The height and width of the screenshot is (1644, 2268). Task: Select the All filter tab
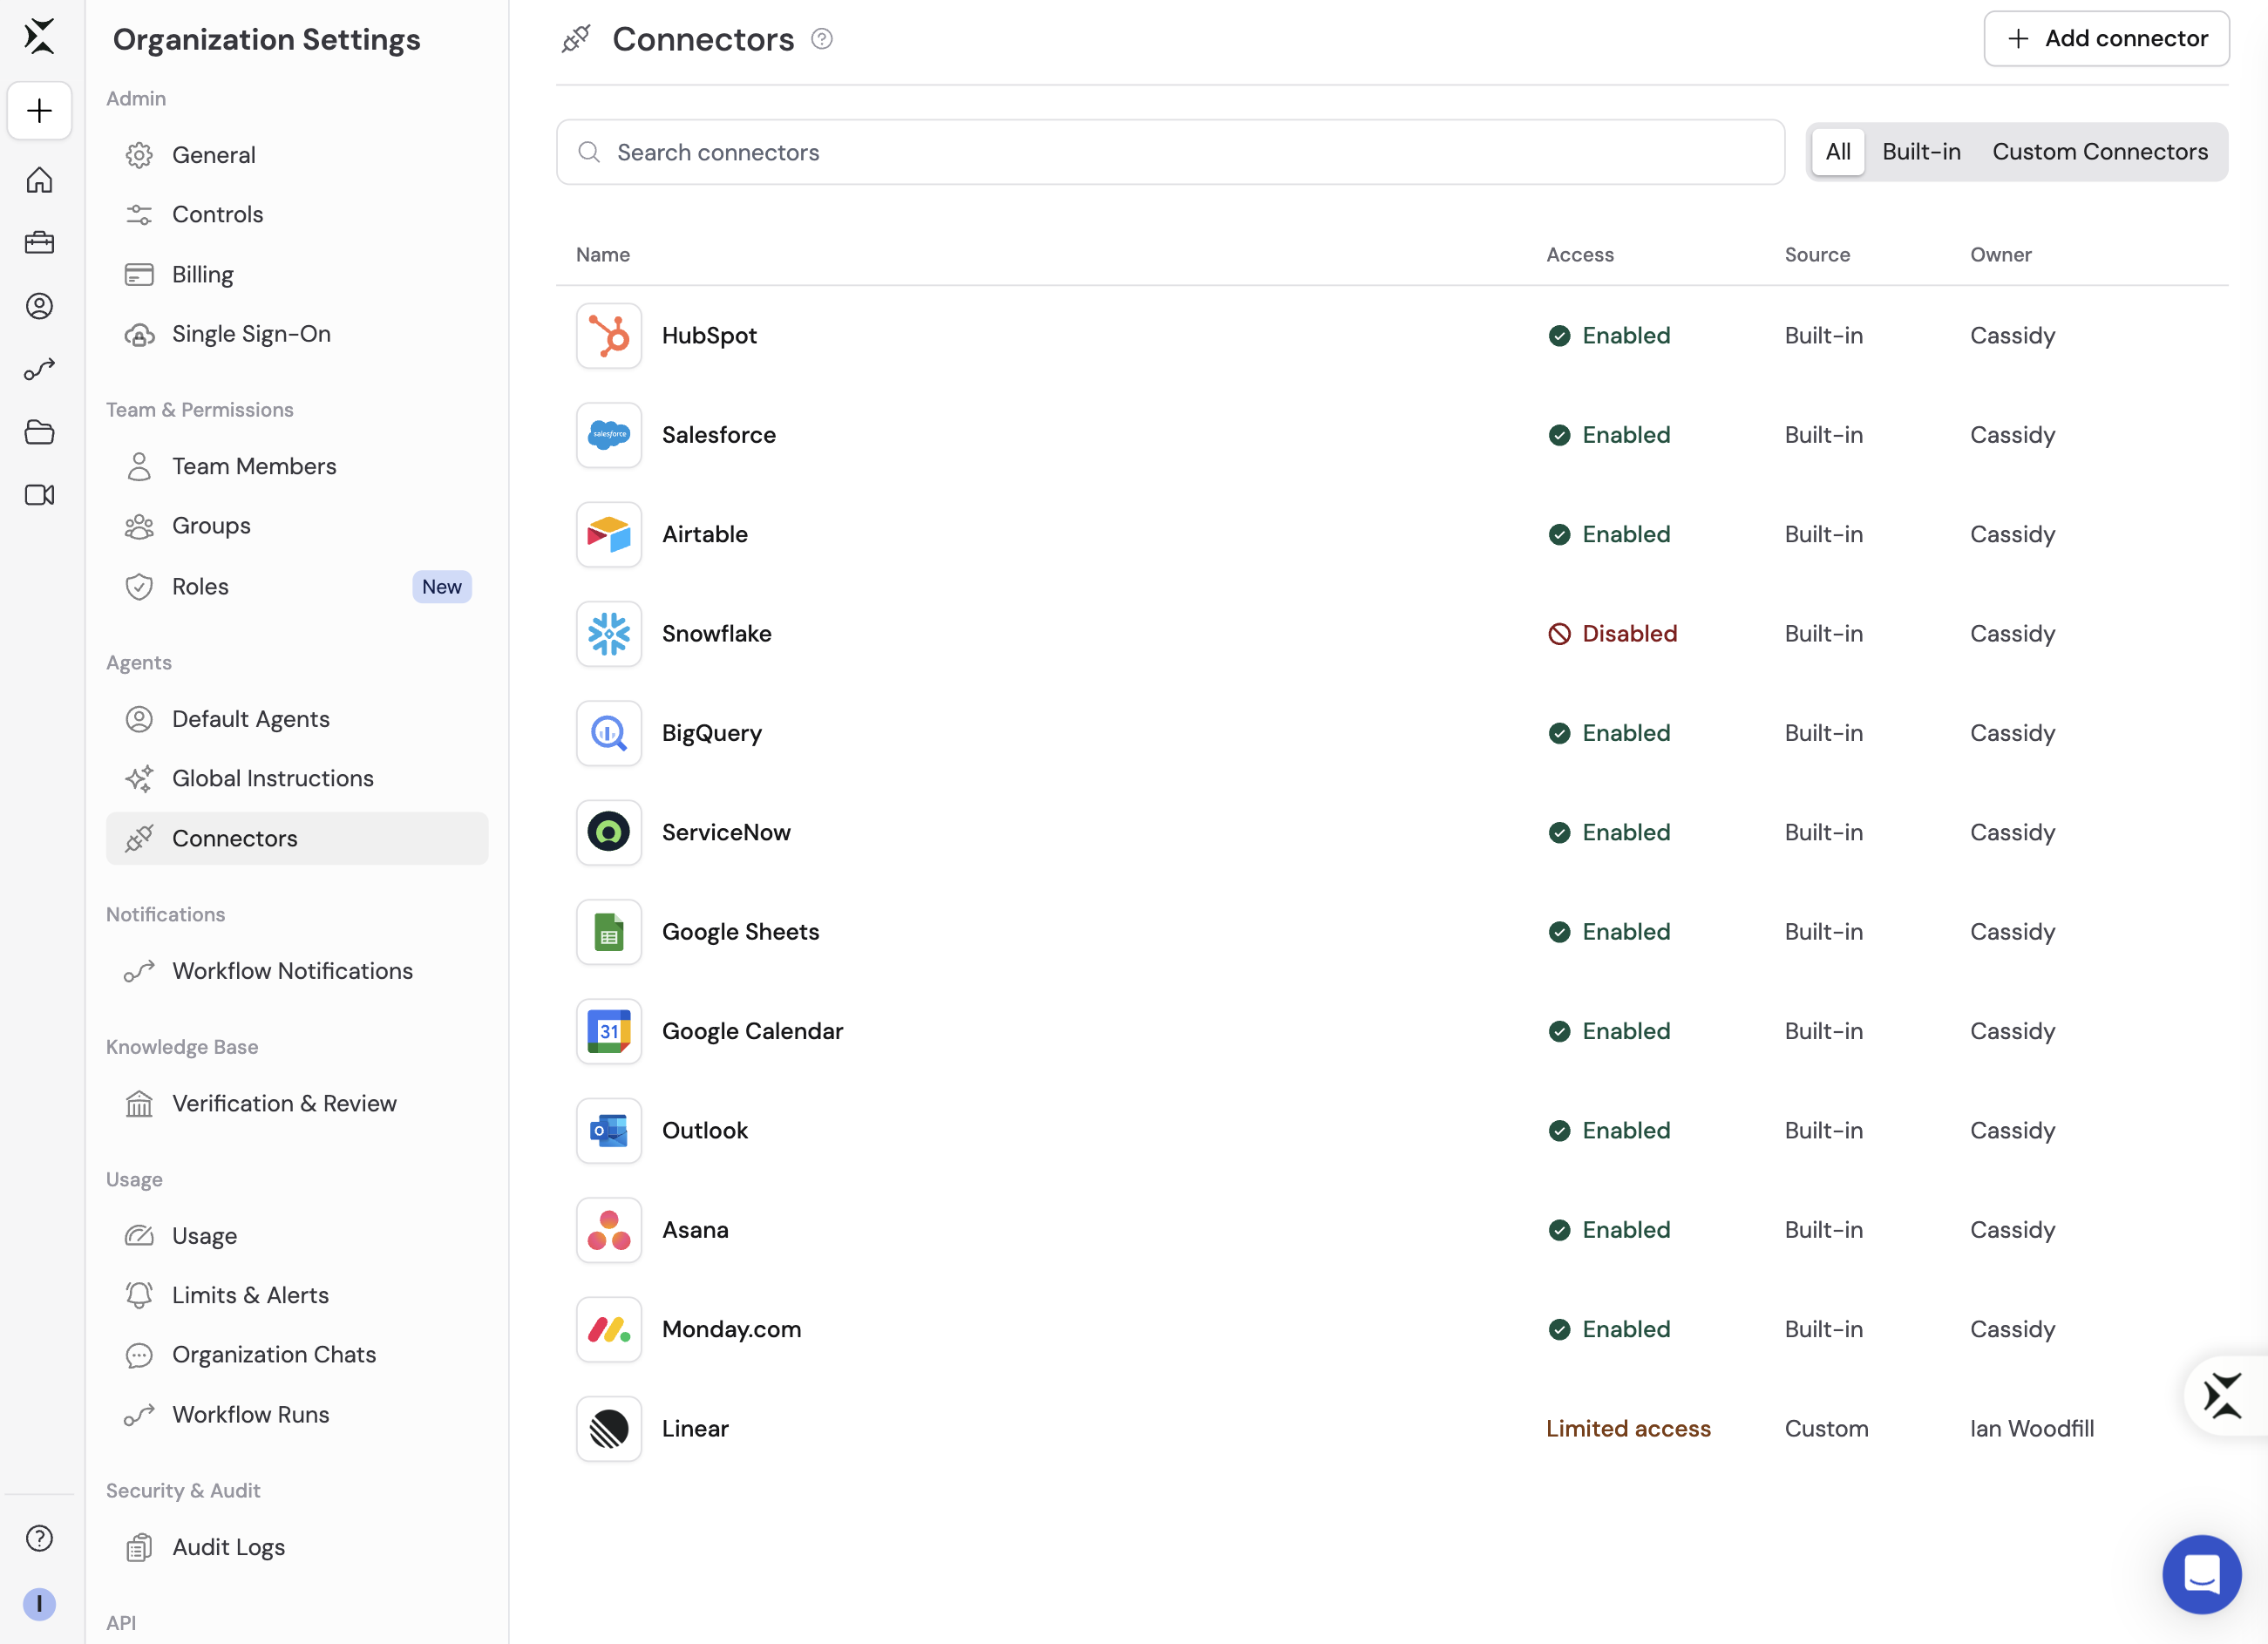coord(1838,152)
